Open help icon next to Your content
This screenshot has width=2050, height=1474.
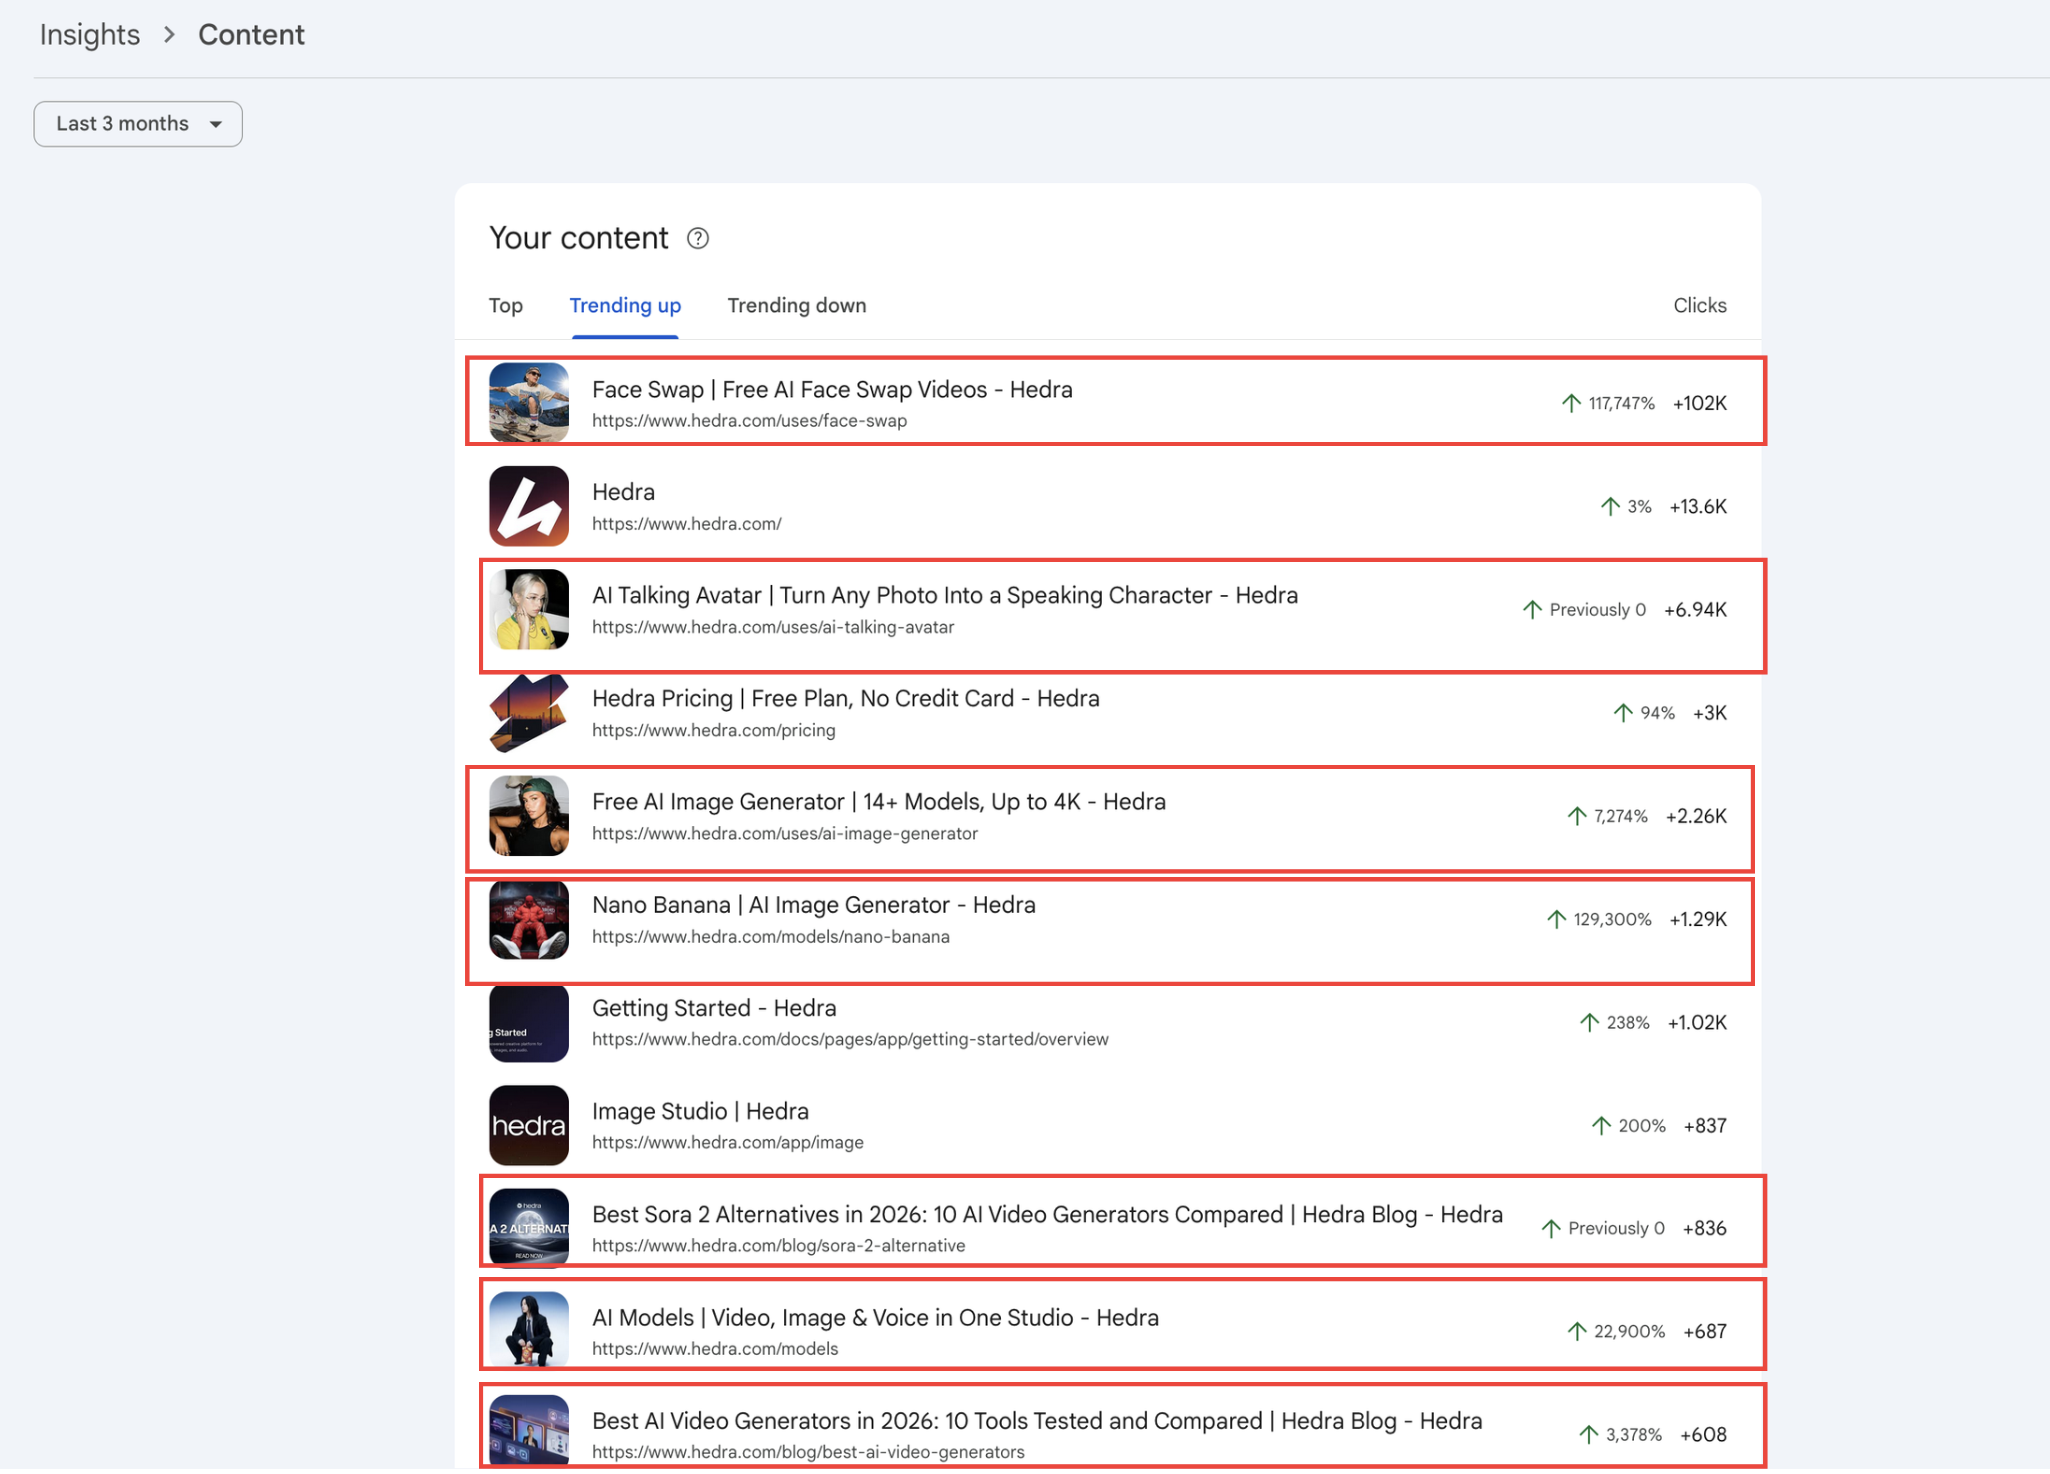[x=698, y=239]
